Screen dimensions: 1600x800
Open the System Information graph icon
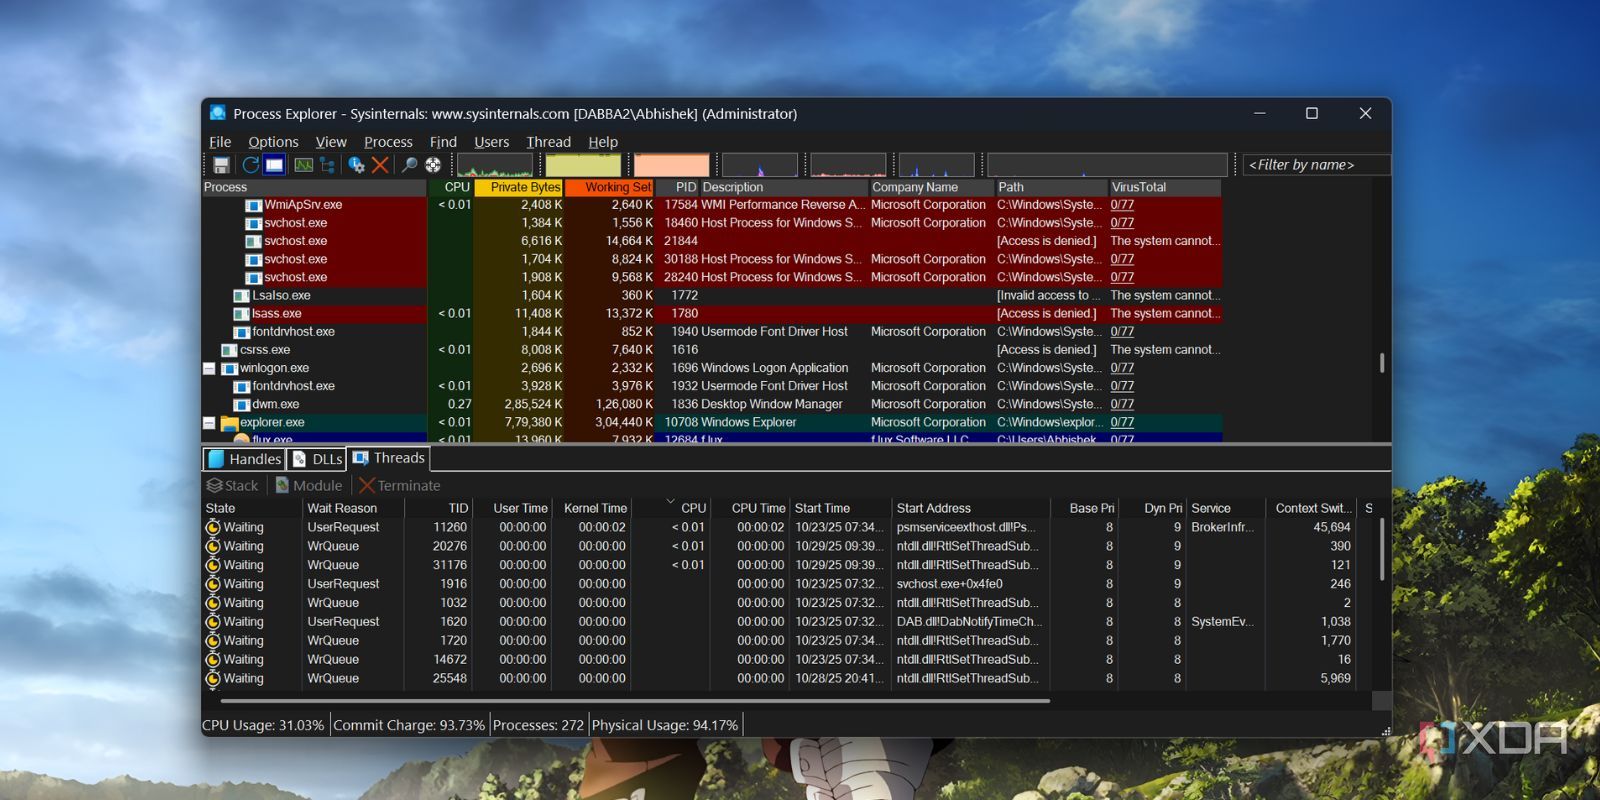pos(303,165)
